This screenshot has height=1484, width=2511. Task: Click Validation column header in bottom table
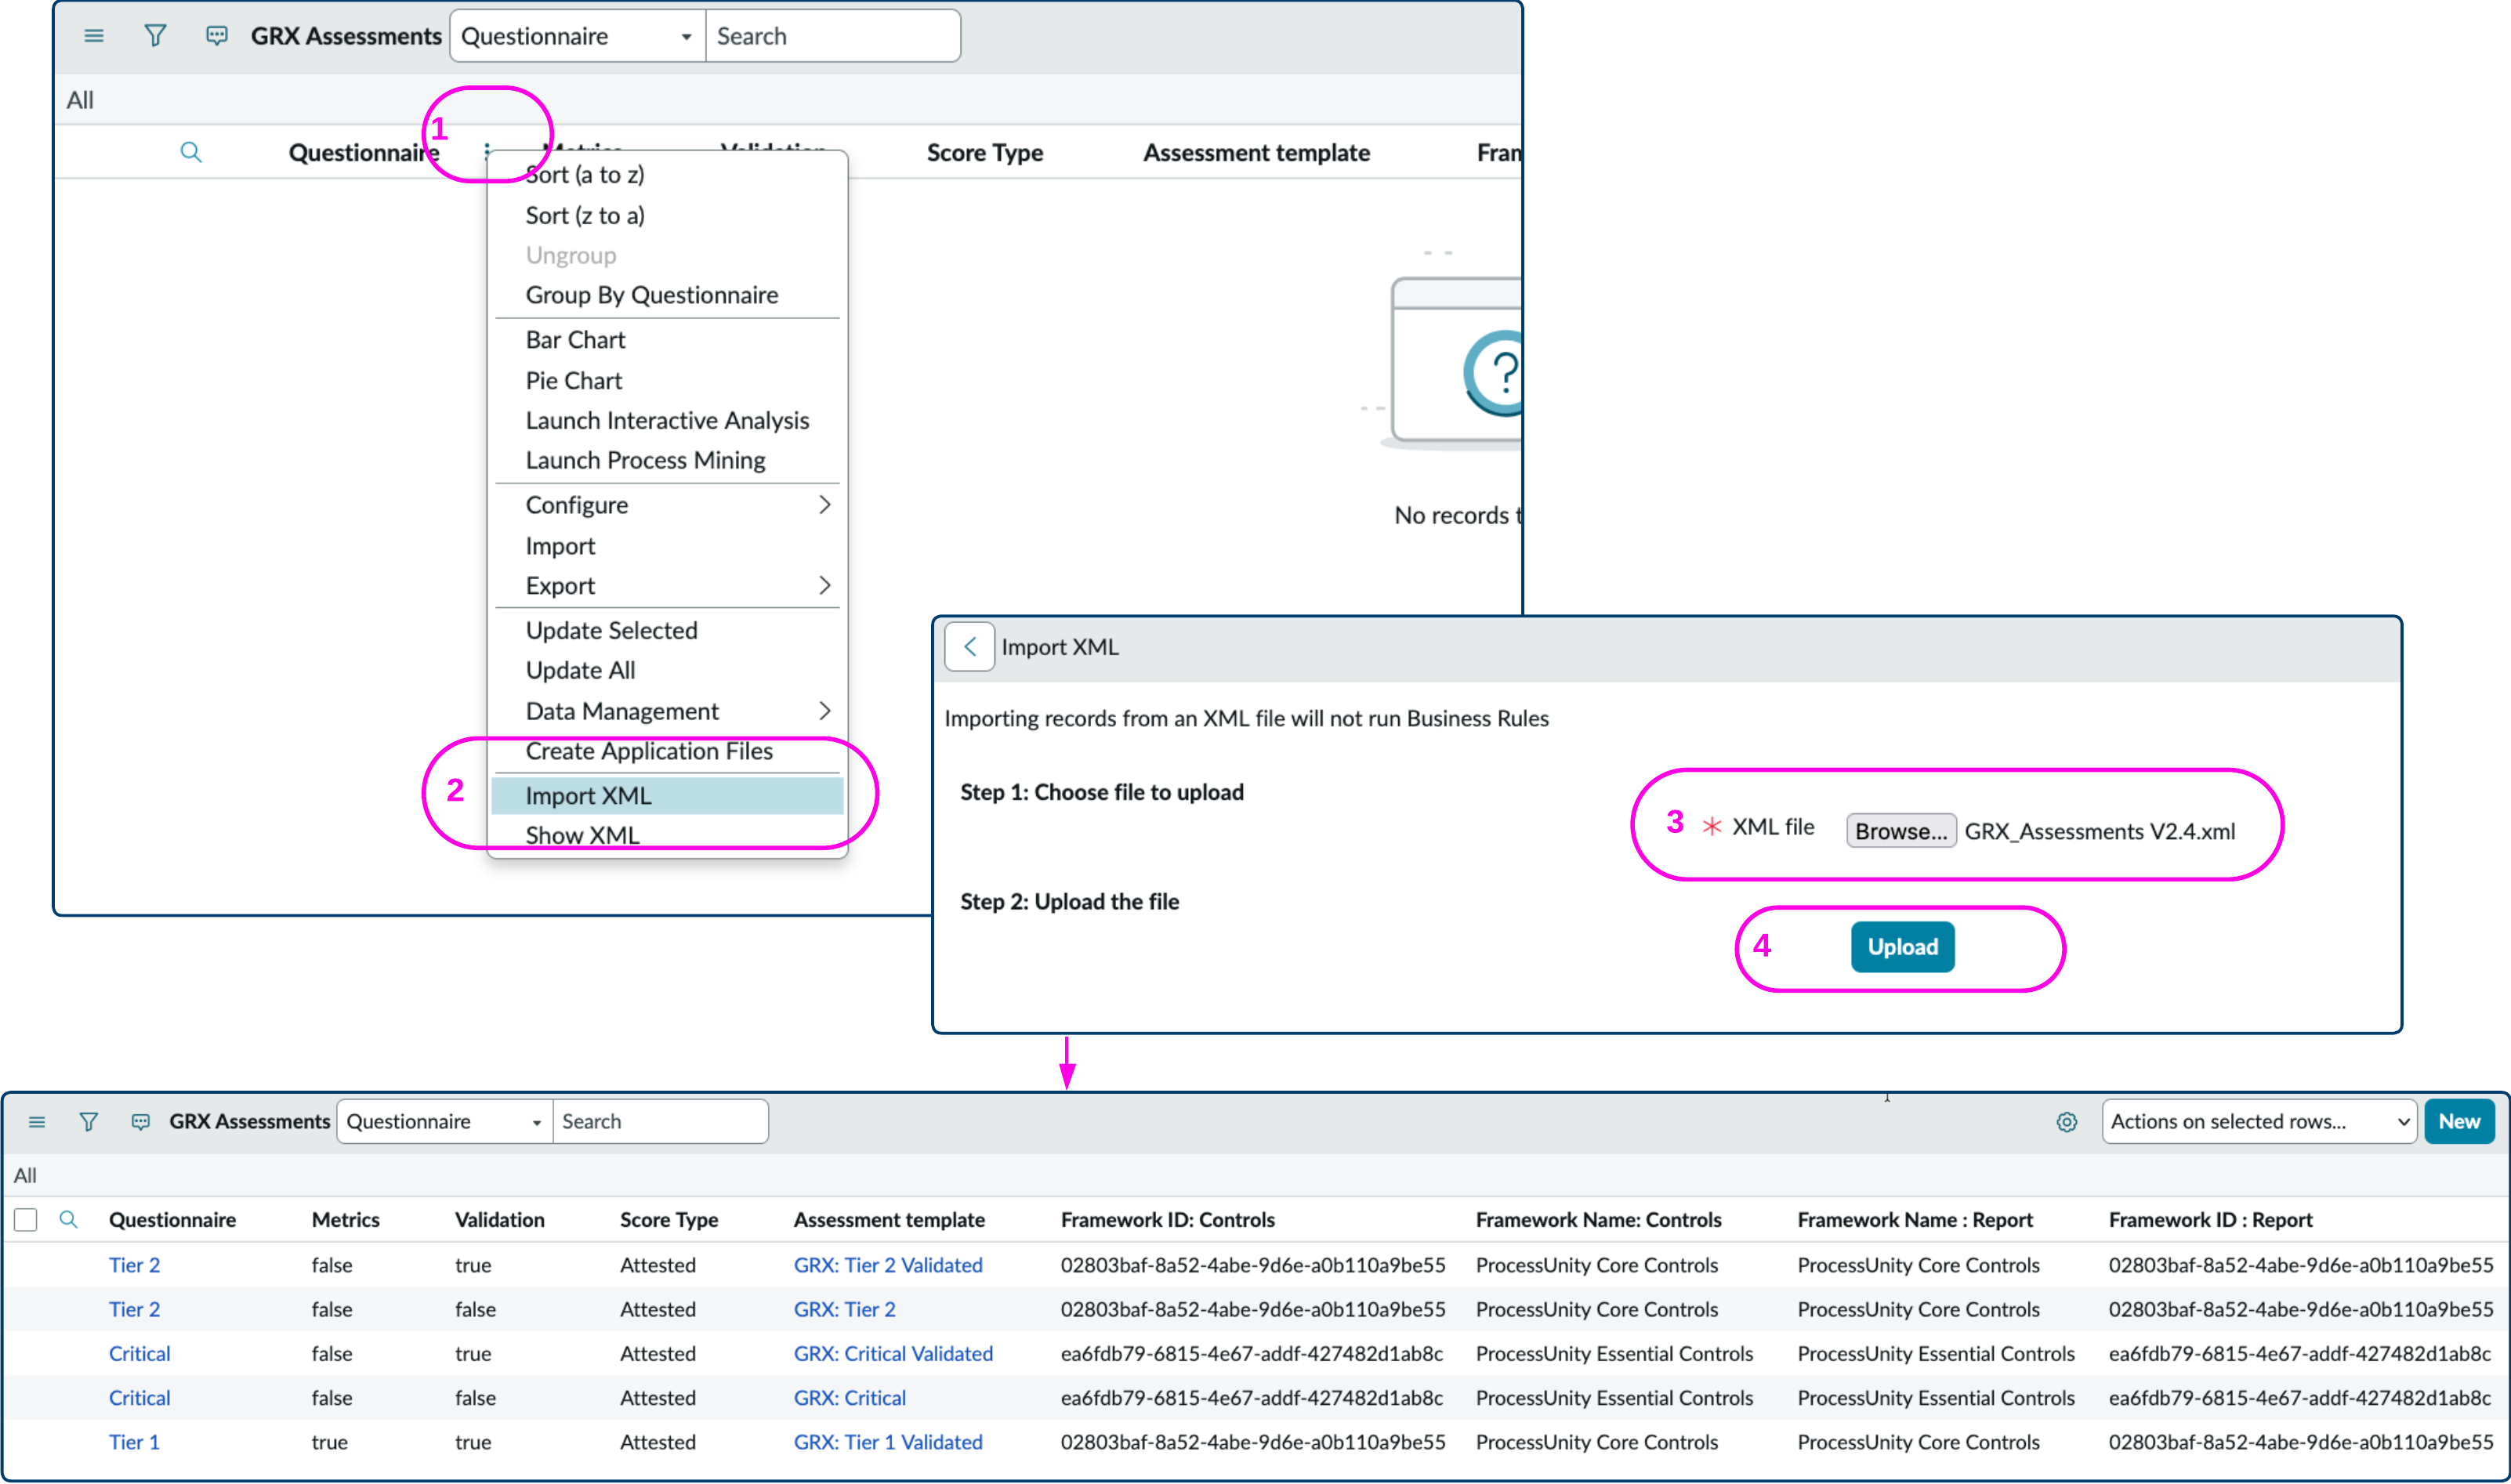[x=499, y=1220]
